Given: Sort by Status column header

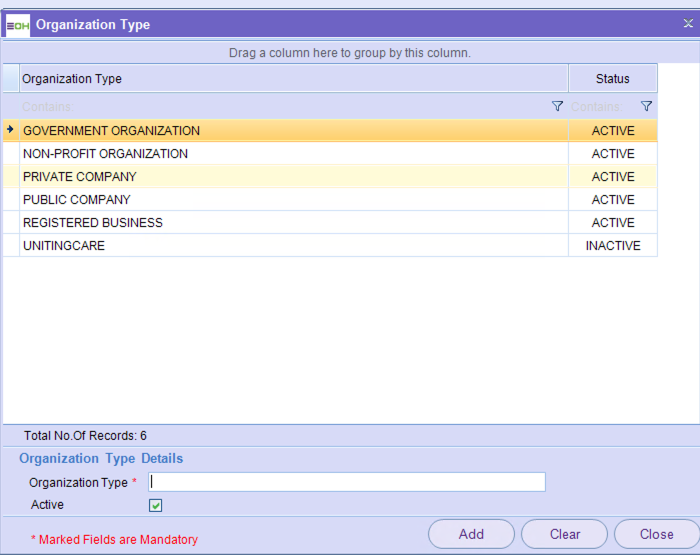Looking at the screenshot, I should pyautogui.click(x=612, y=79).
